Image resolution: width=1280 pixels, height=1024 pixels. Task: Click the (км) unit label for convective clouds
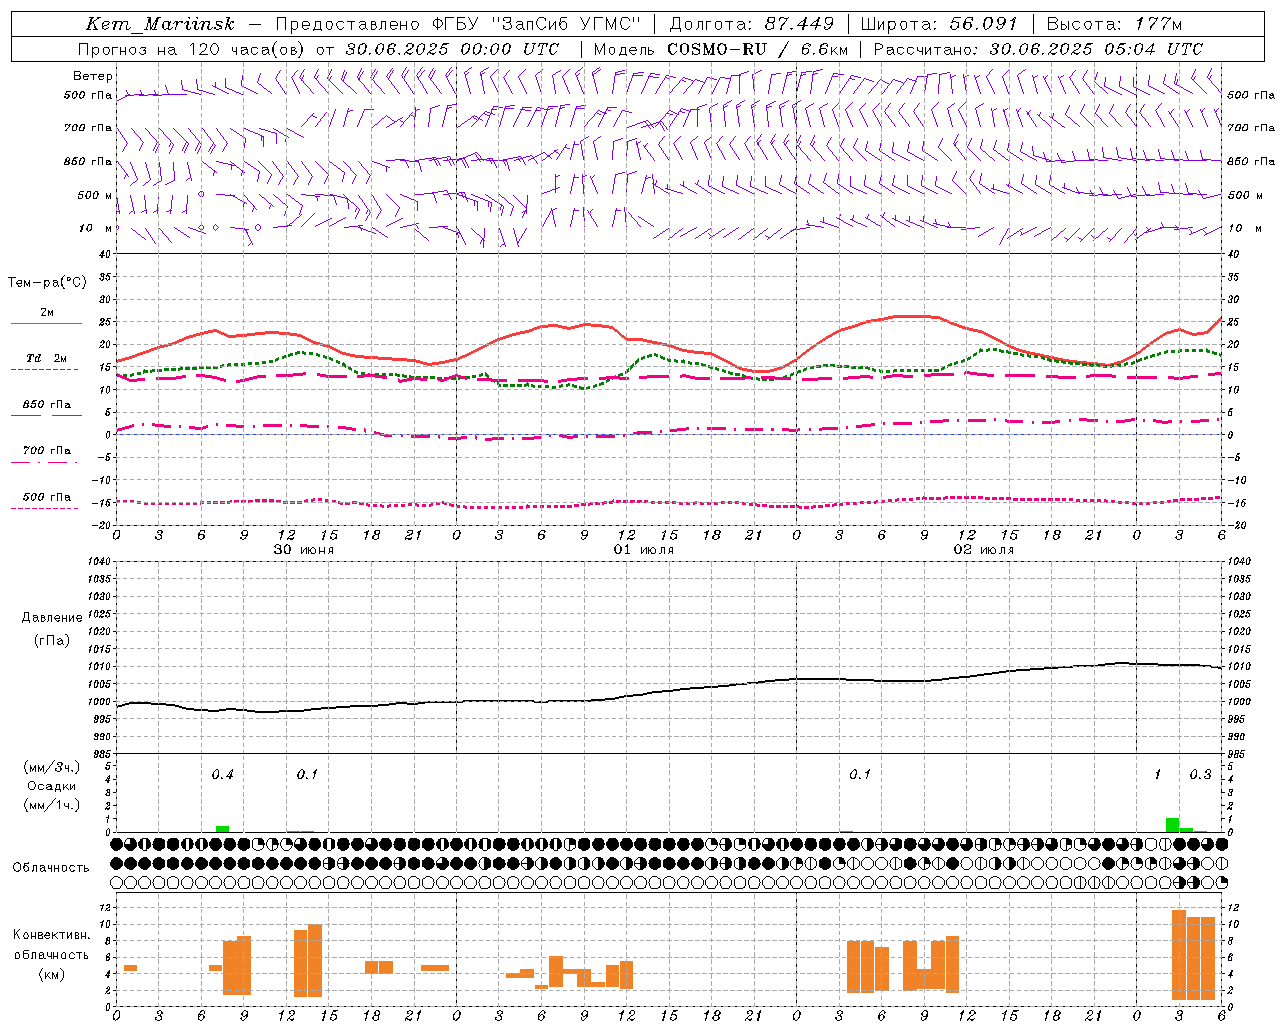pos(51,974)
